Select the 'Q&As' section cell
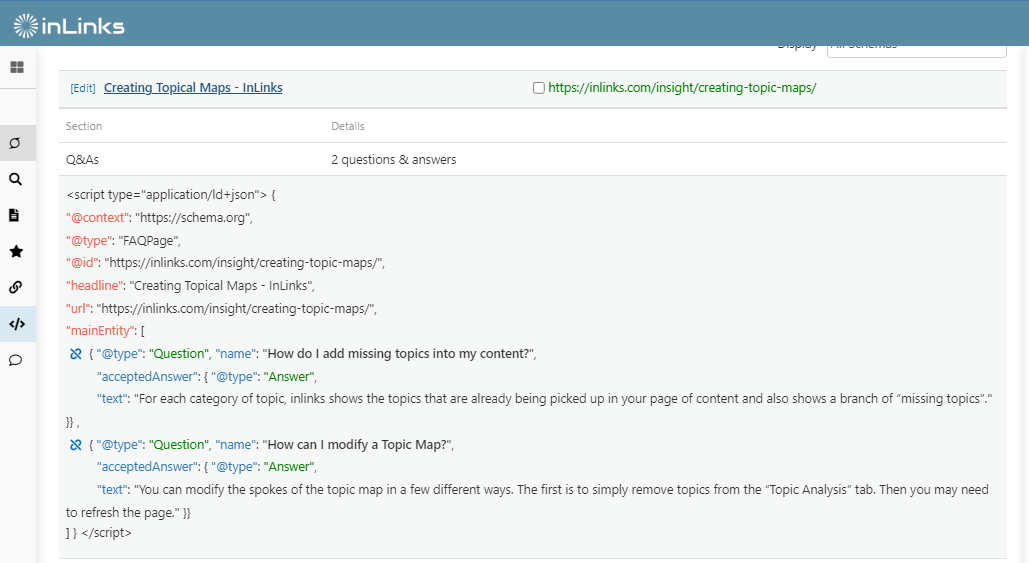This screenshot has width=1029, height=563. click(83, 159)
